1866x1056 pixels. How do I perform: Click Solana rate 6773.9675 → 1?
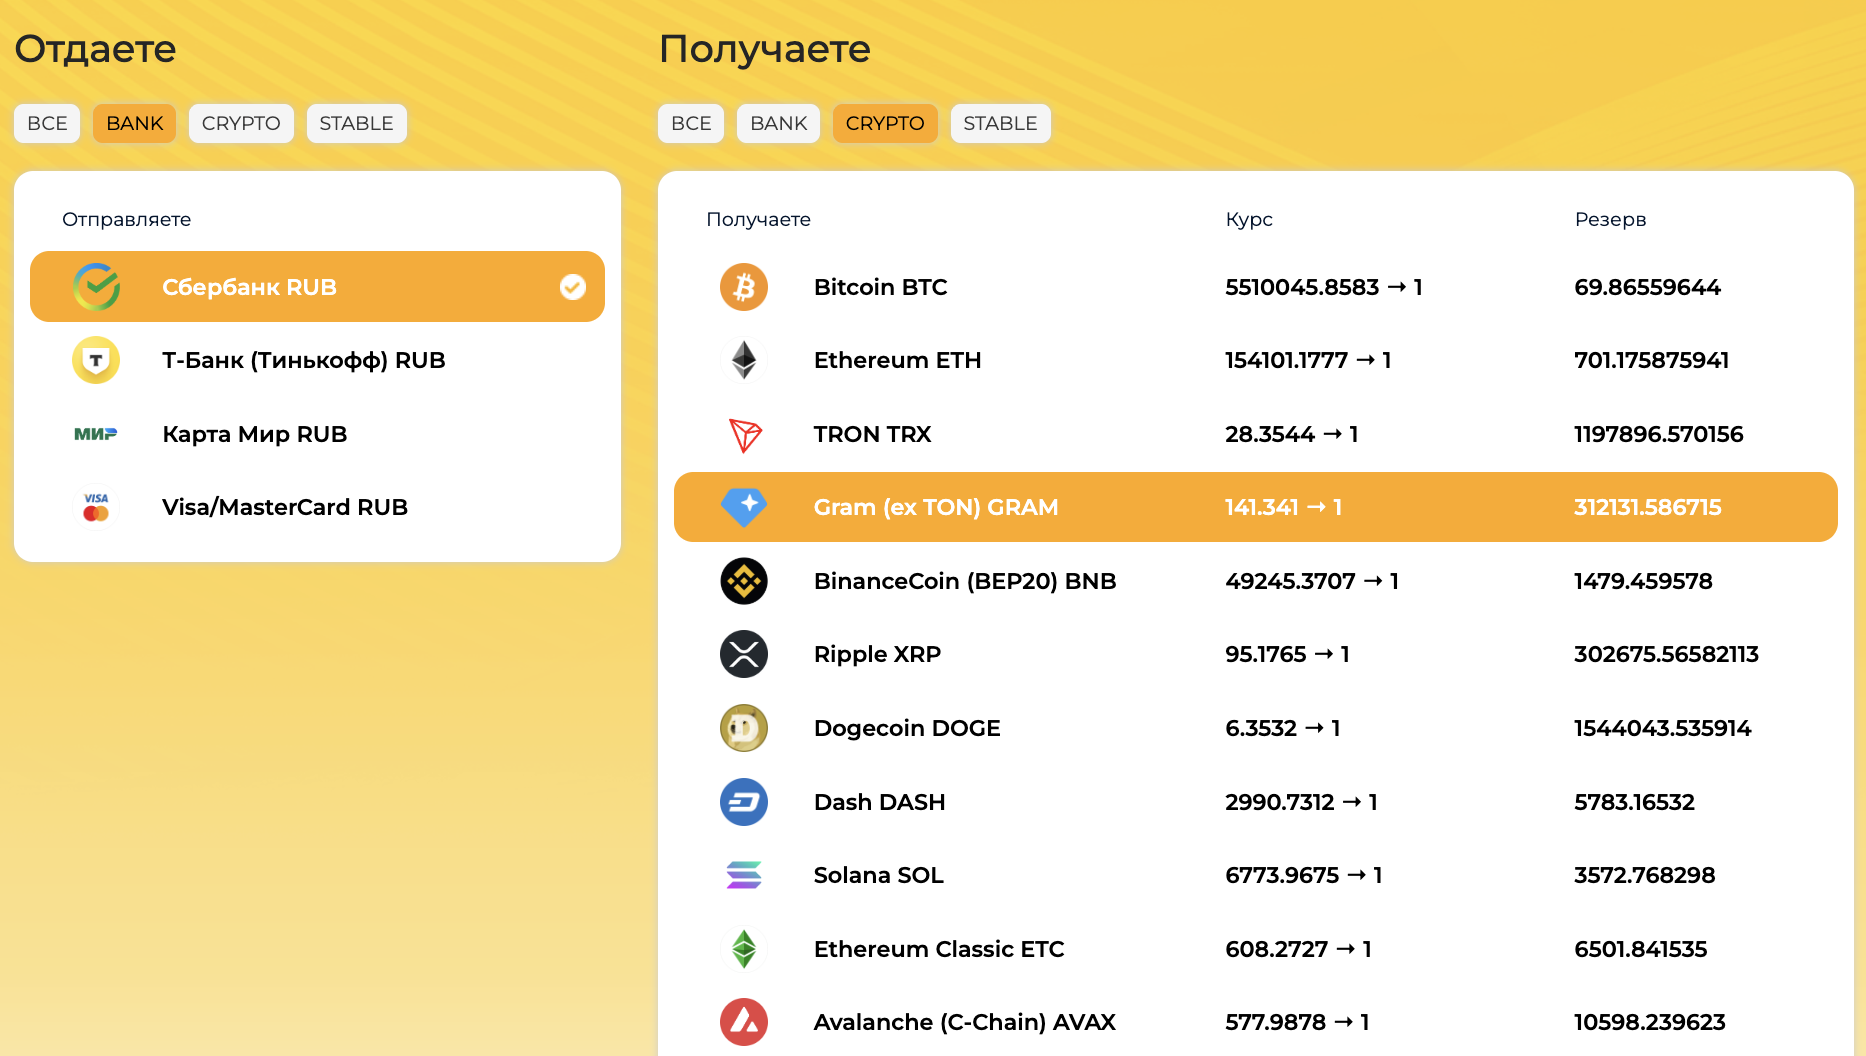coord(1304,875)
